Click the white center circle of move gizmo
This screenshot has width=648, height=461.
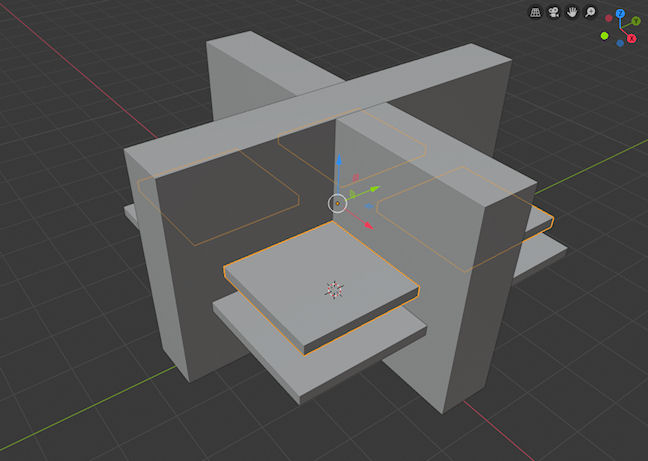tap(338, 203)
